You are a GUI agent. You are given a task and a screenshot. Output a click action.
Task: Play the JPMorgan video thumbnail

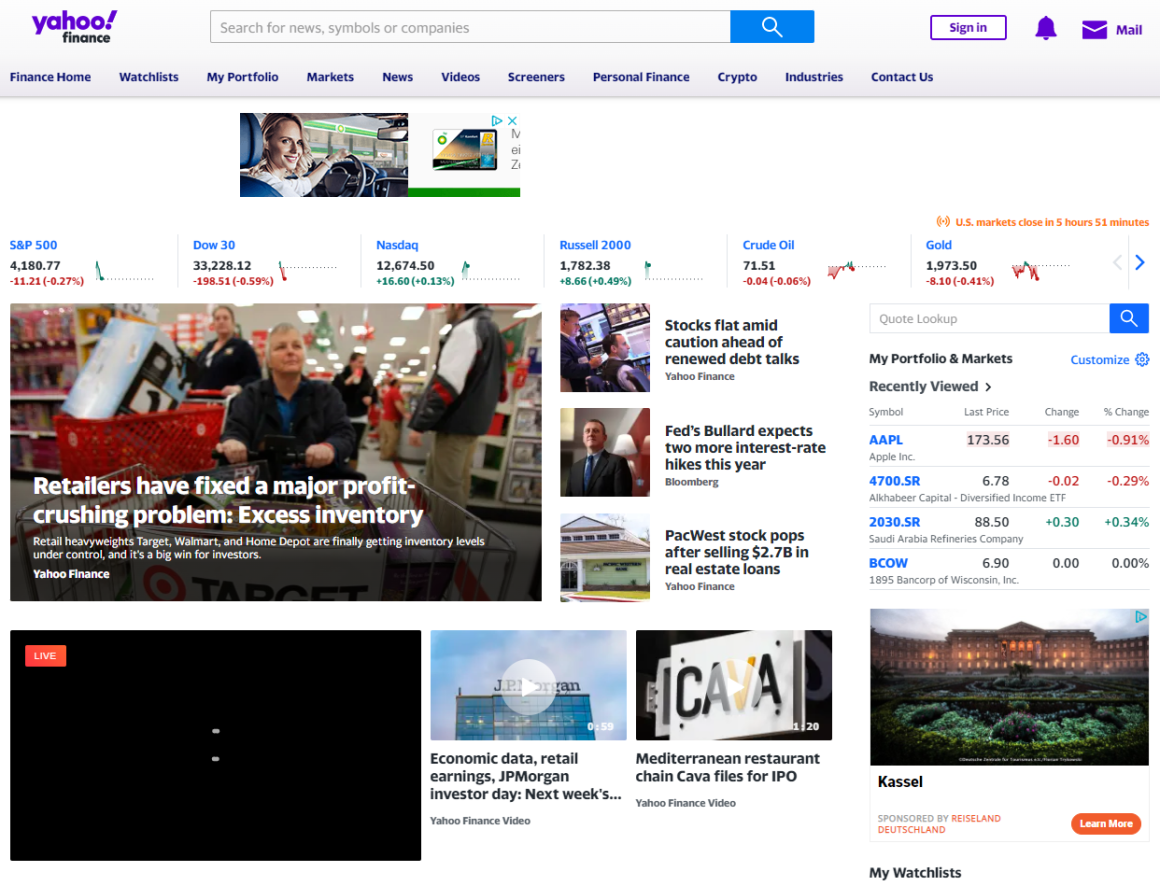528,686
